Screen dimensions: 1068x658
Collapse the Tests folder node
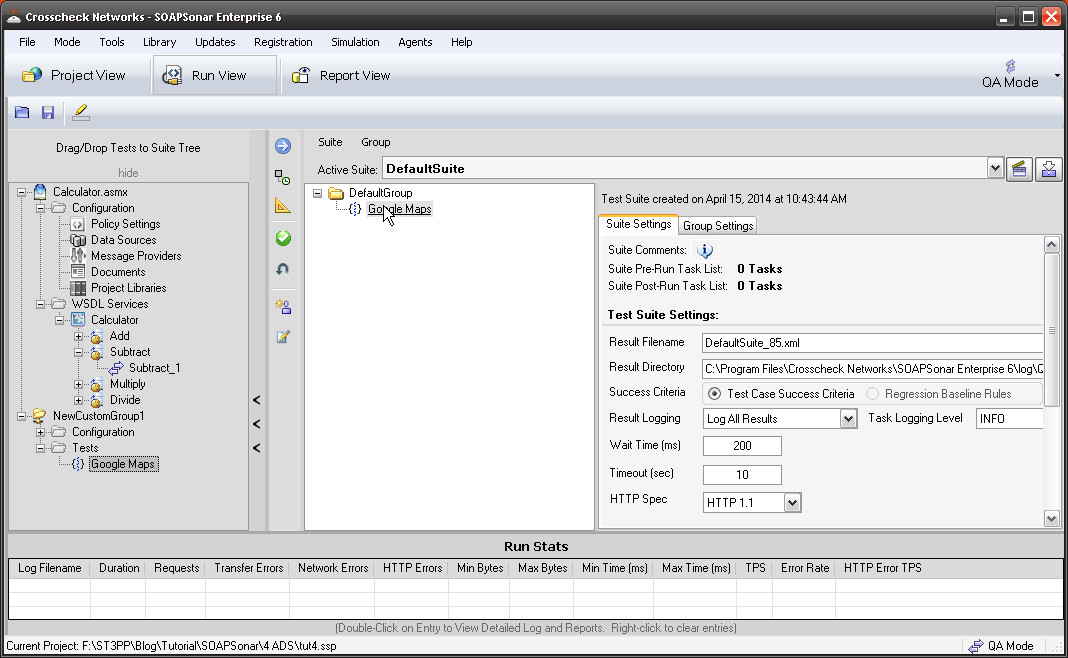click(40, 448)
